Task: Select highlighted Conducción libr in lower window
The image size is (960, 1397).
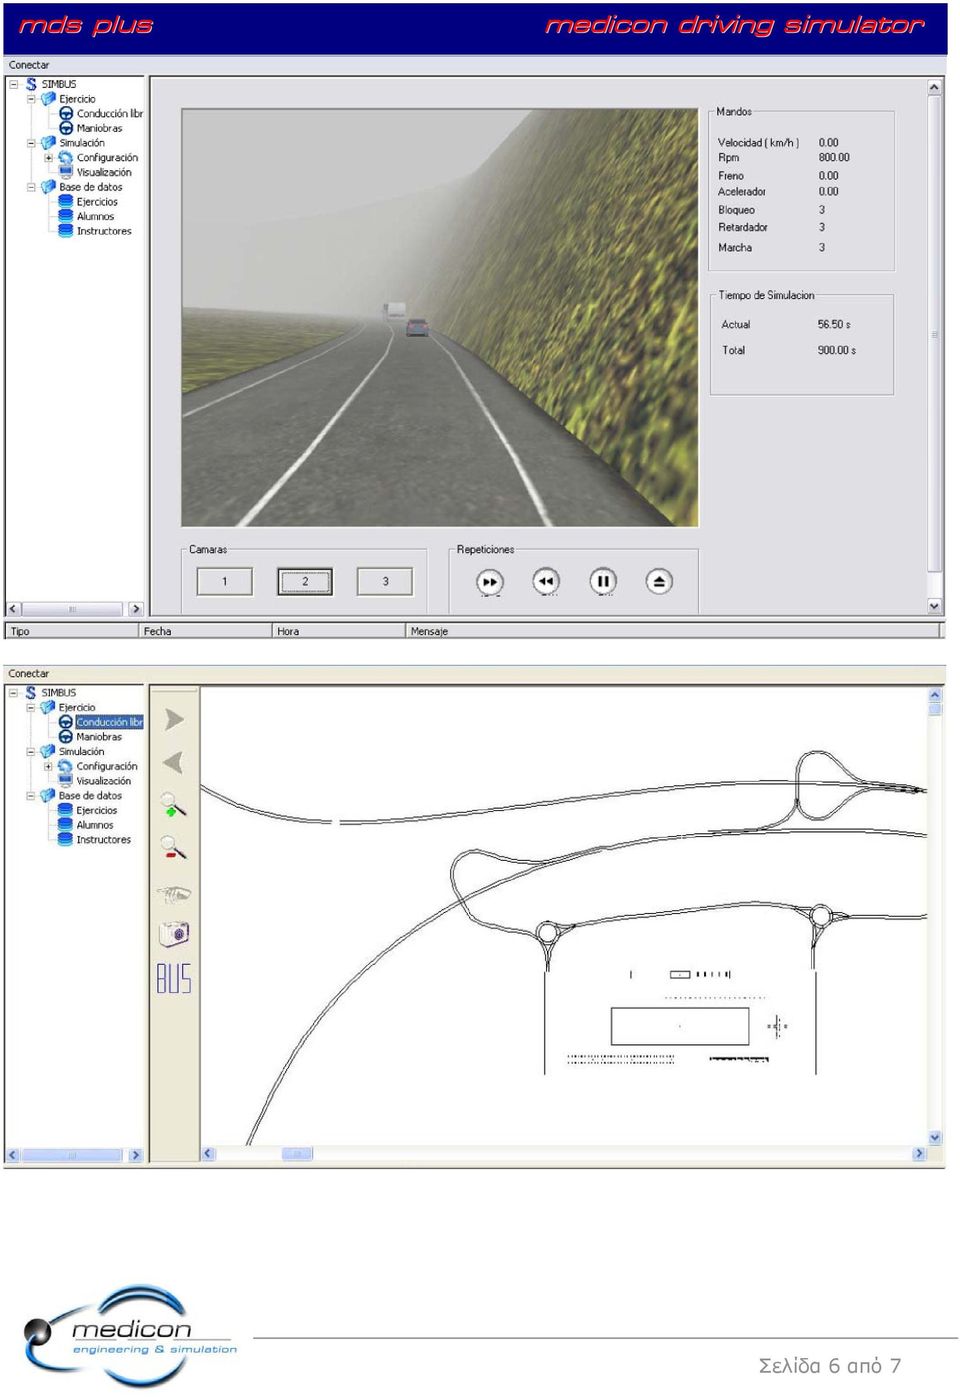Action: click(109, 722)
